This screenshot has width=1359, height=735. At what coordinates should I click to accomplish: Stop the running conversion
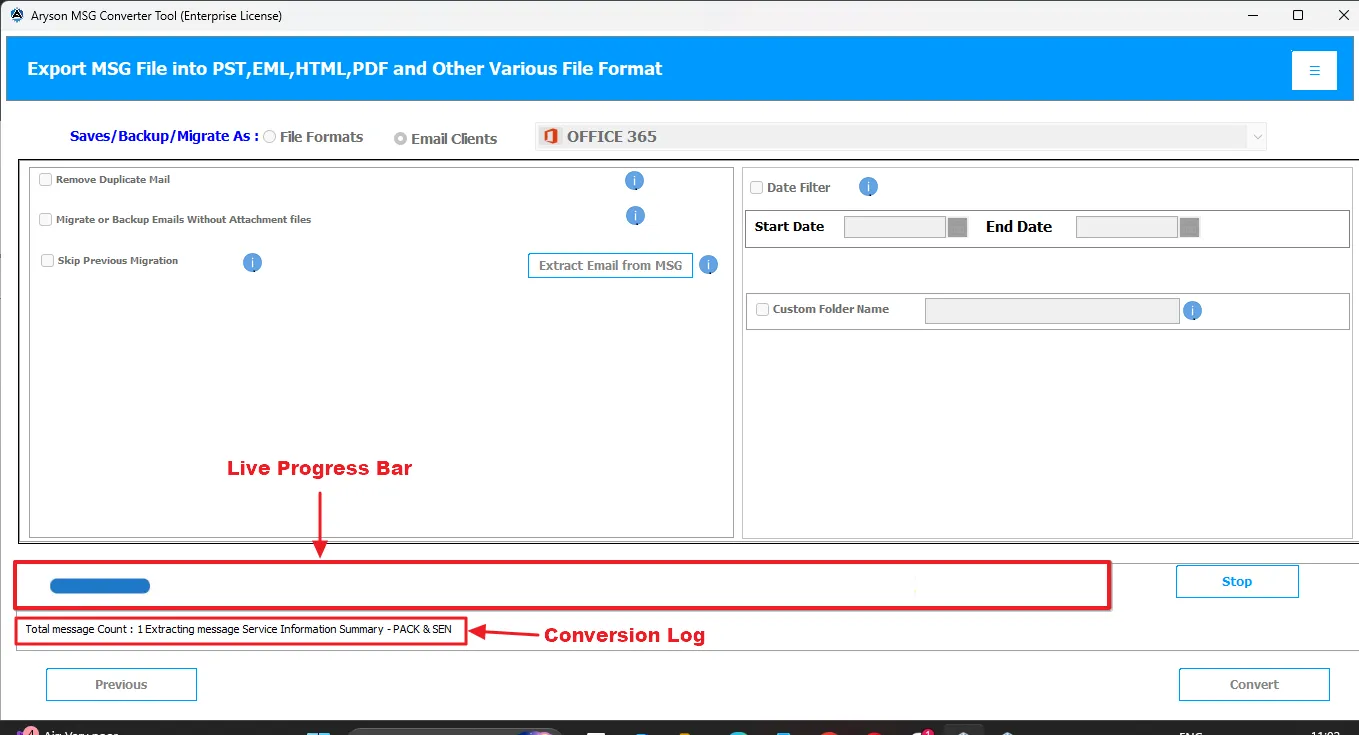[x=1237, y=581]
